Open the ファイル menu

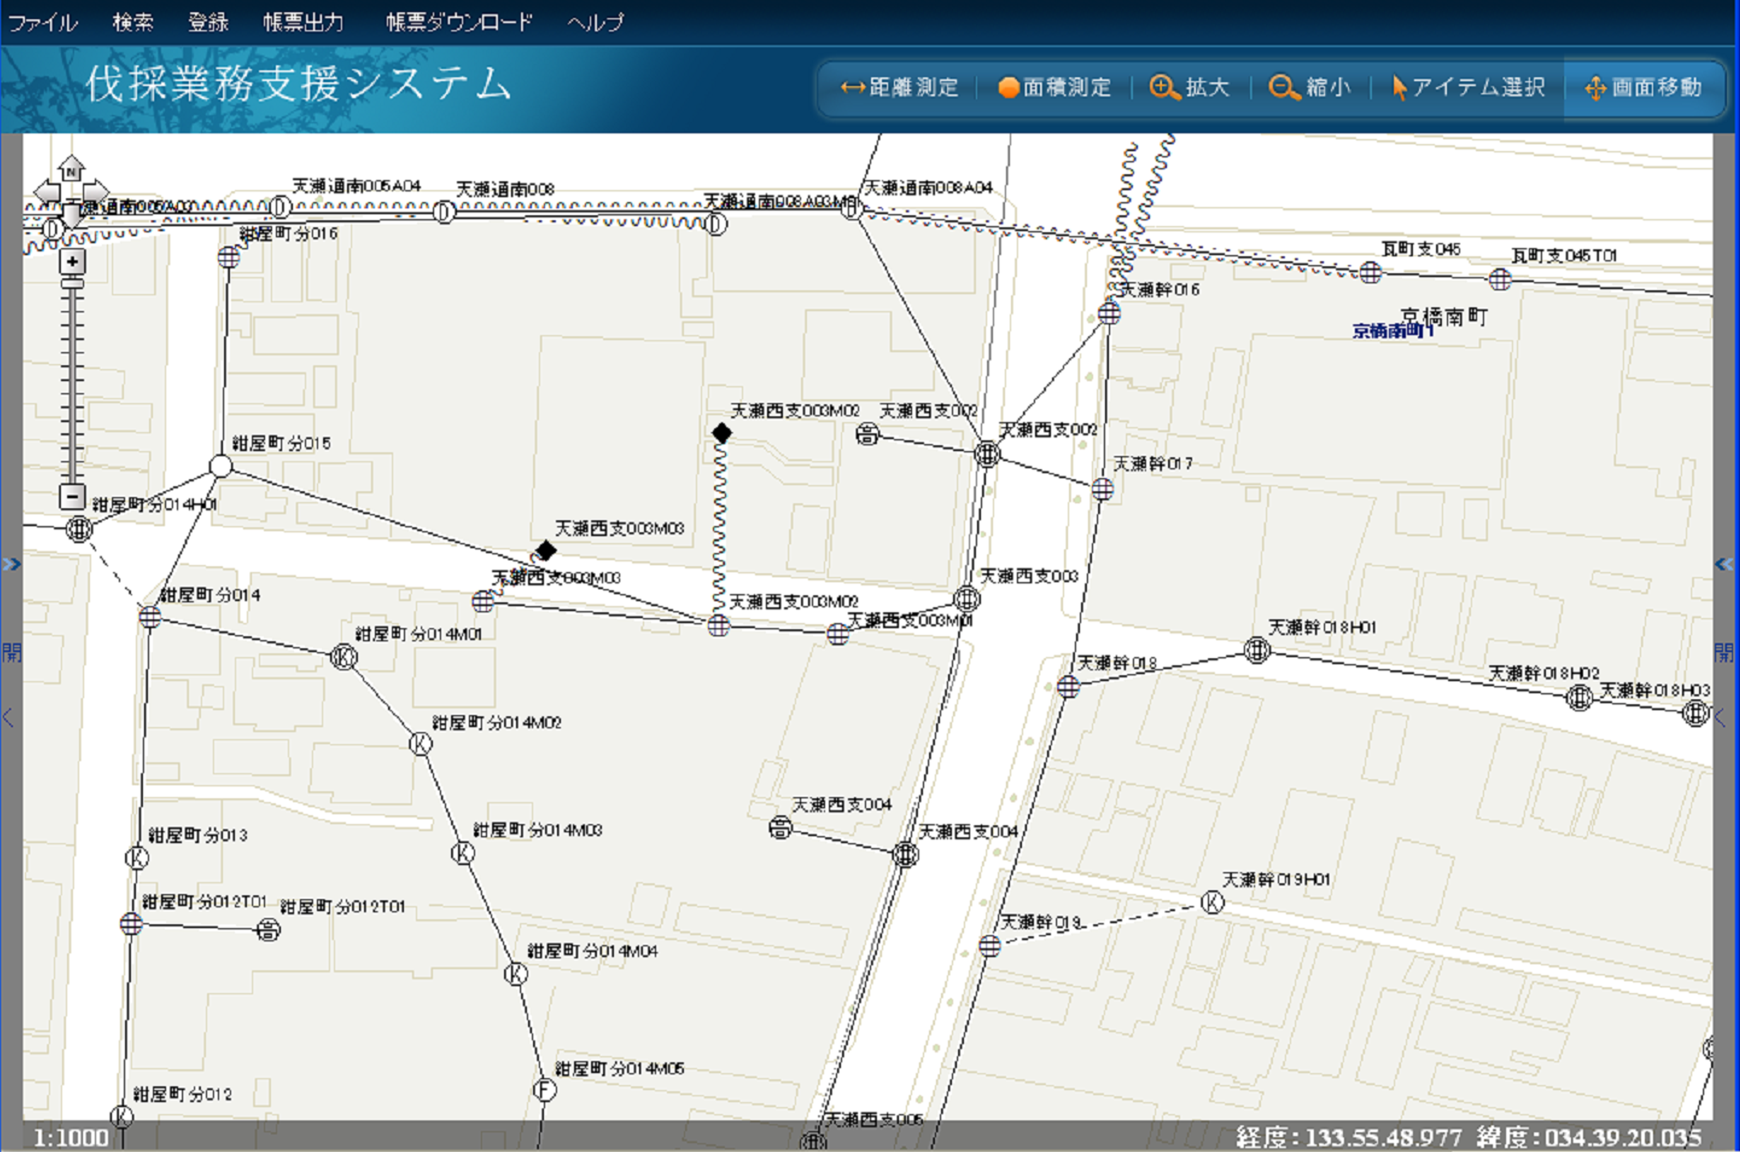coord(43,22)
